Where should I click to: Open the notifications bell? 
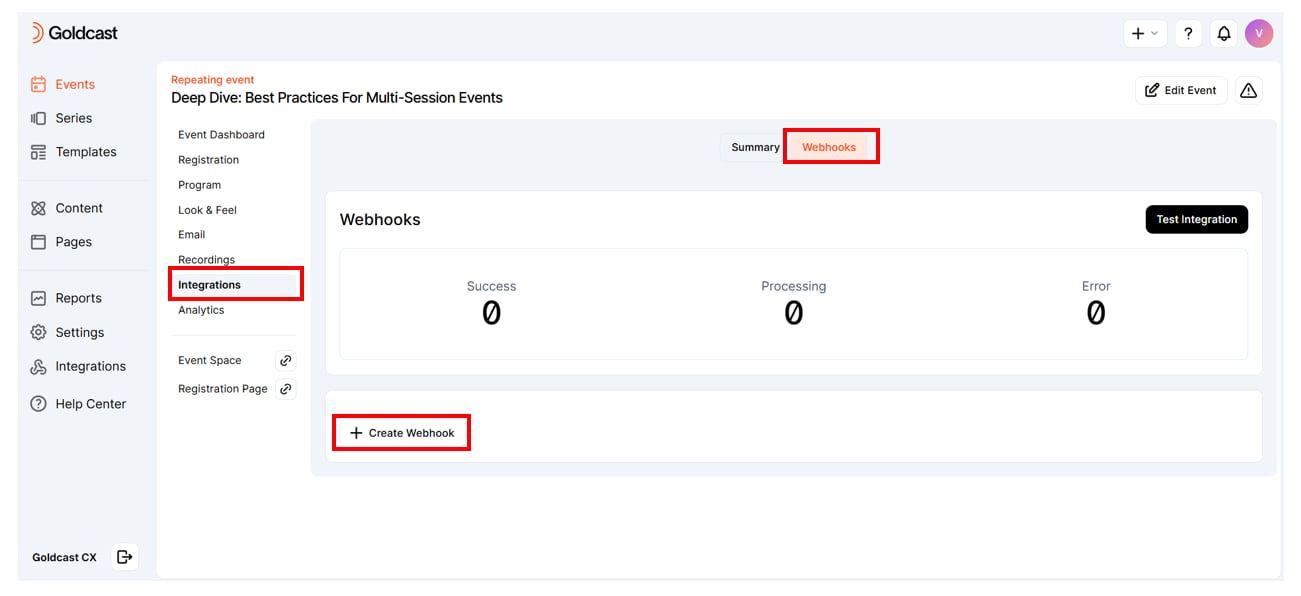pyautogui.click(x=1224, y=33)
